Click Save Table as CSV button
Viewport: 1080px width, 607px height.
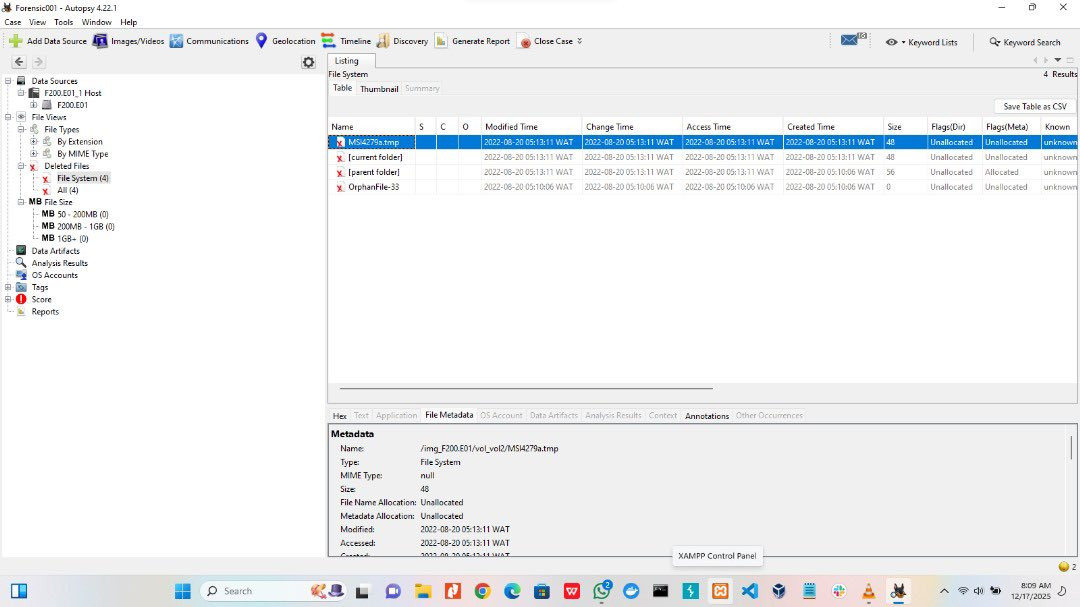(1035, 106)
